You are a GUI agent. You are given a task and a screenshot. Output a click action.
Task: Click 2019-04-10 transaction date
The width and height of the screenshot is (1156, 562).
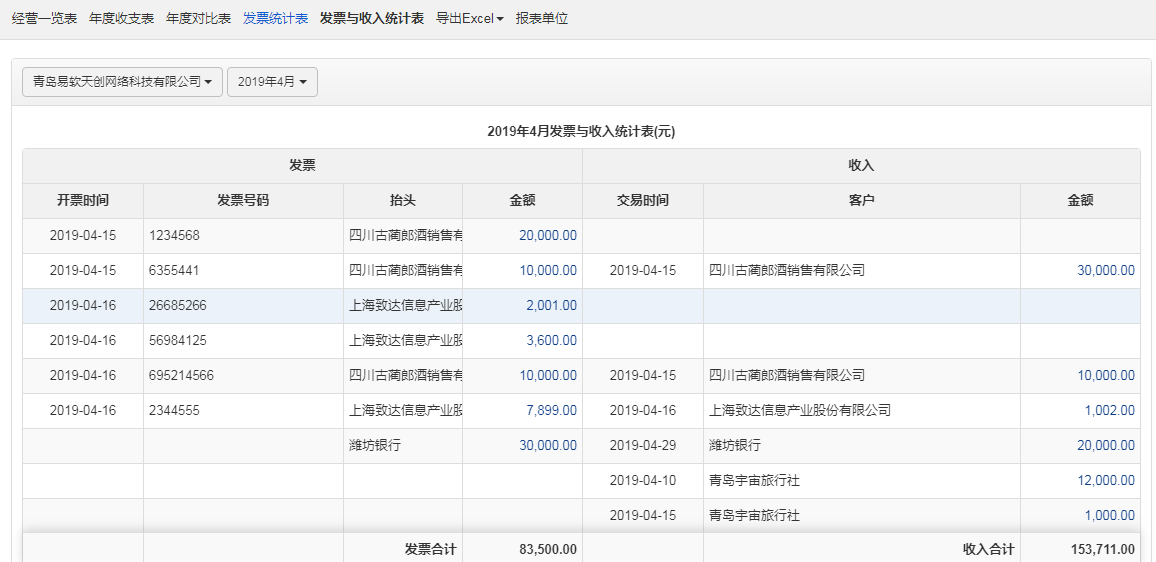coord(643,481)
